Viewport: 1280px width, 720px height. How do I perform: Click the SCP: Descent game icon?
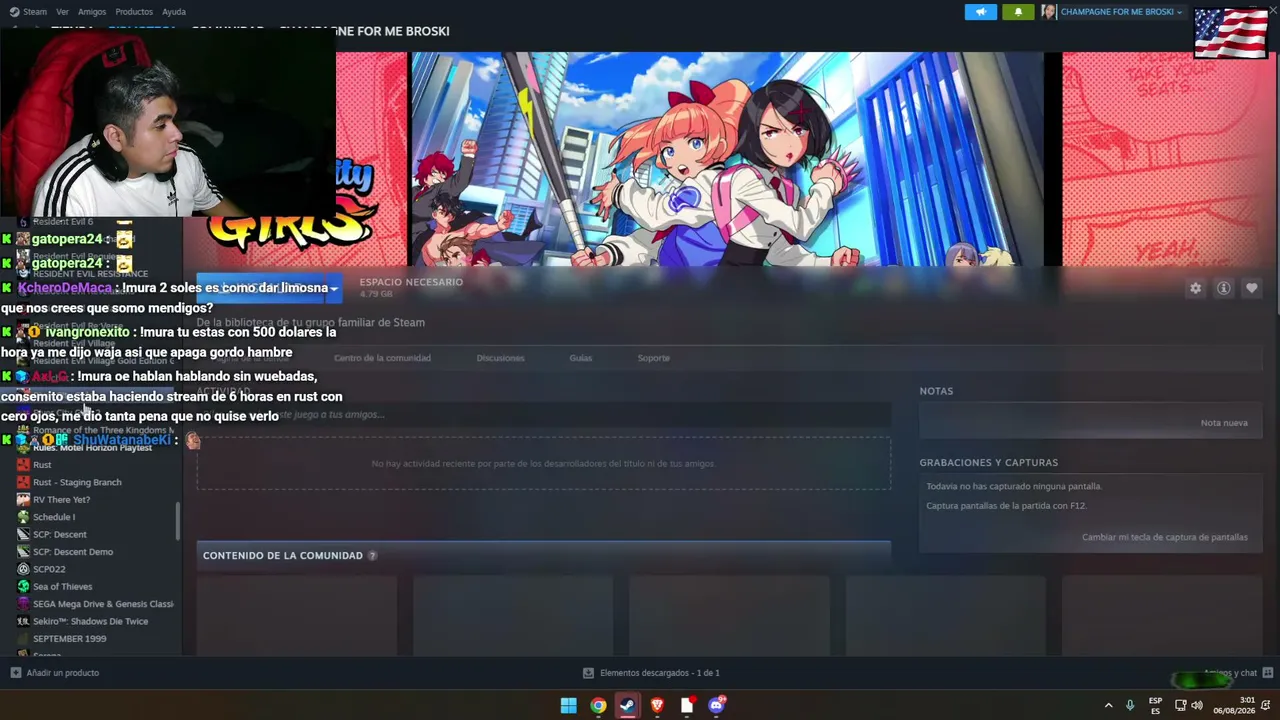pyautogui.click(x=23, y=534)
